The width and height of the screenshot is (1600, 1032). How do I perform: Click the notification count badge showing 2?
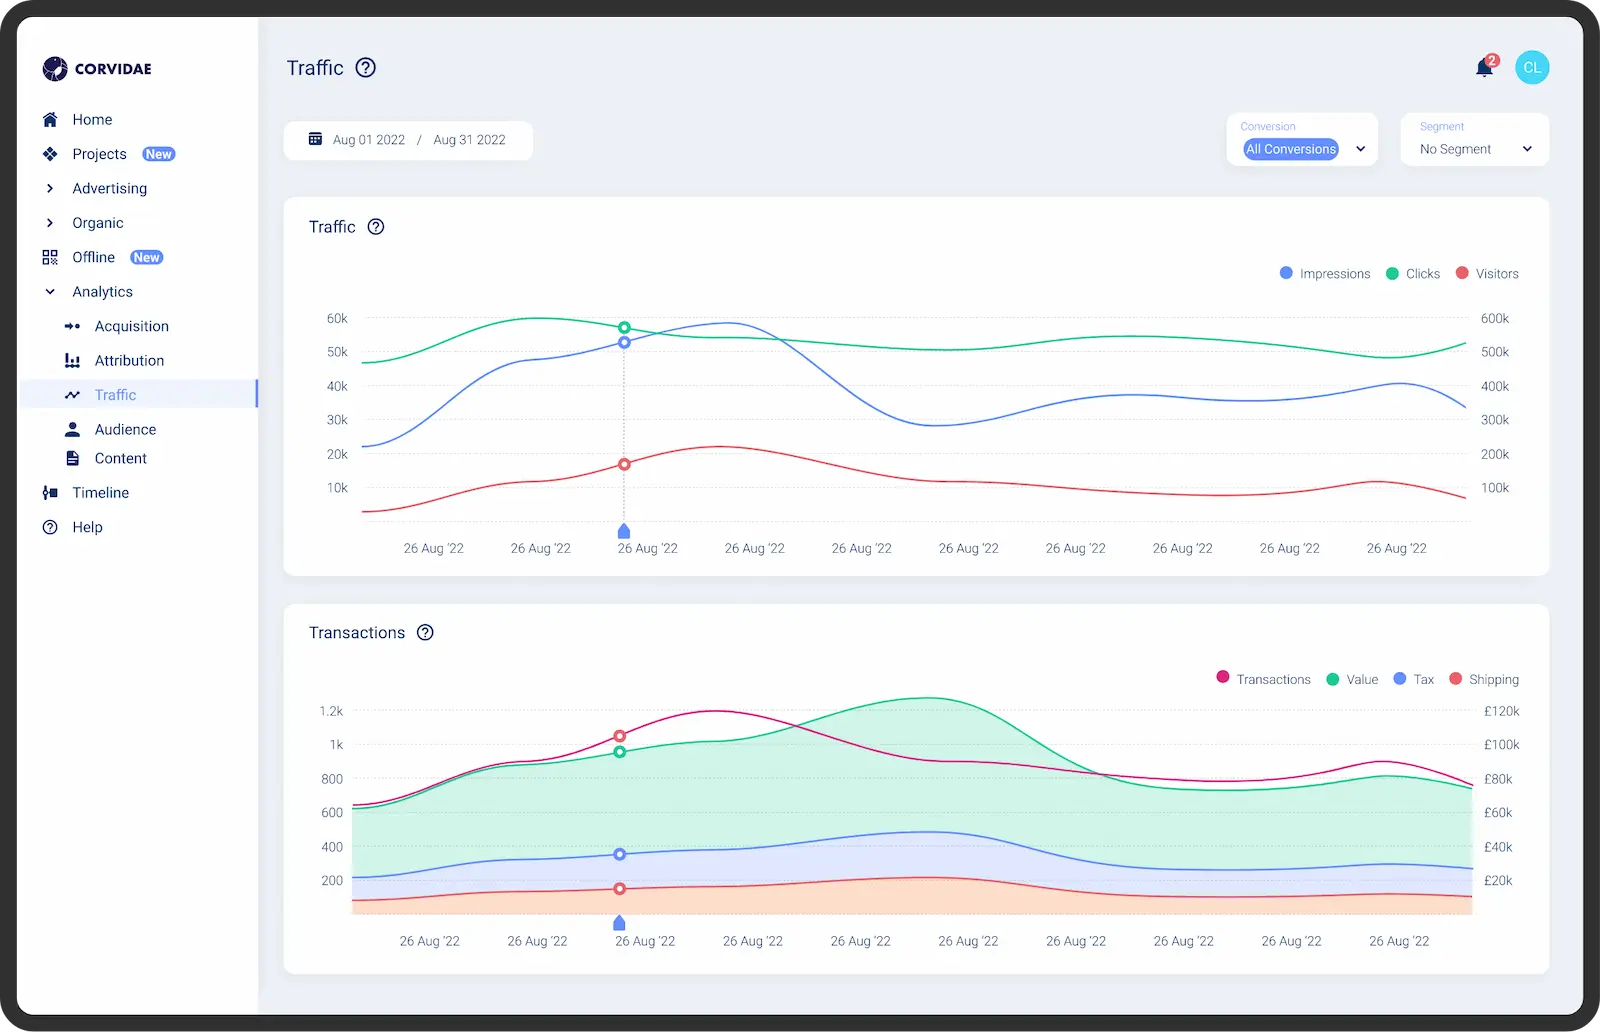(x=1492, y=60)
